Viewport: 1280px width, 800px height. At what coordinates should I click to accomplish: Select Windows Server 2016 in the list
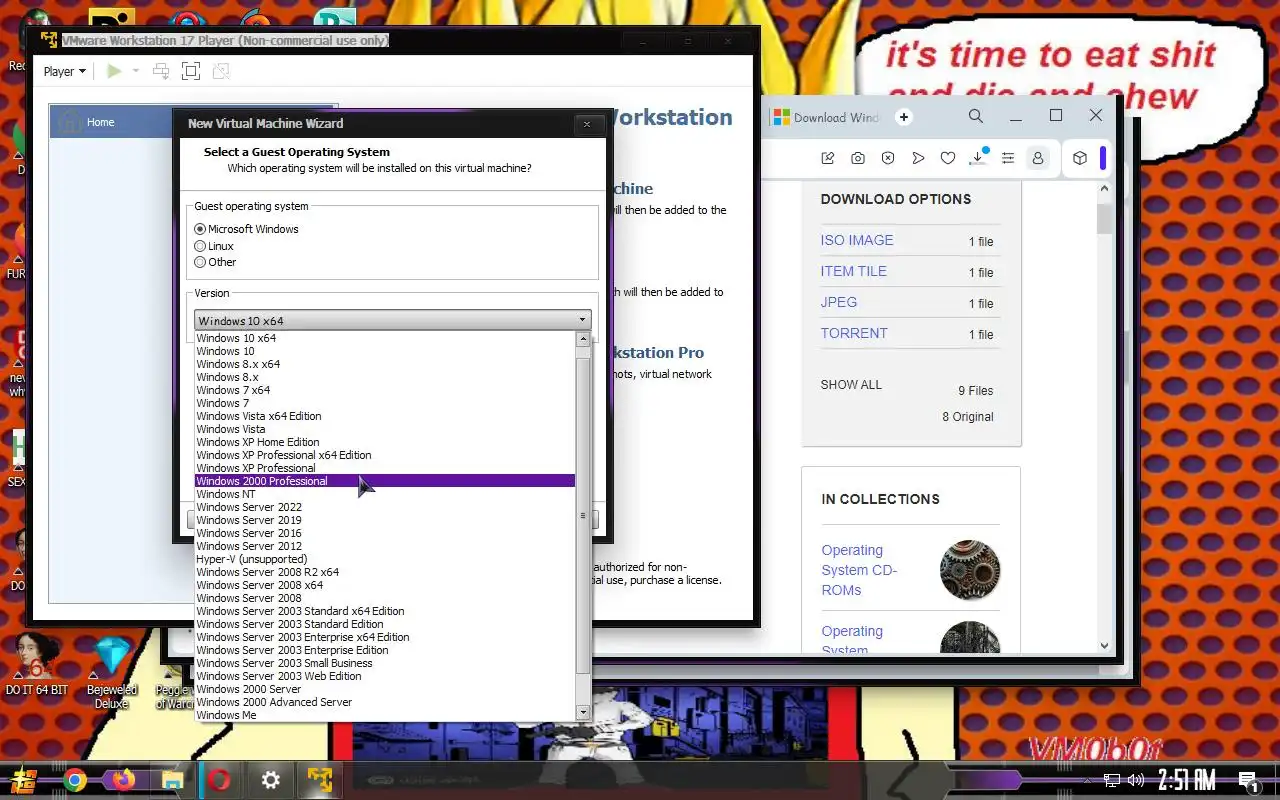tap(385, 533)
